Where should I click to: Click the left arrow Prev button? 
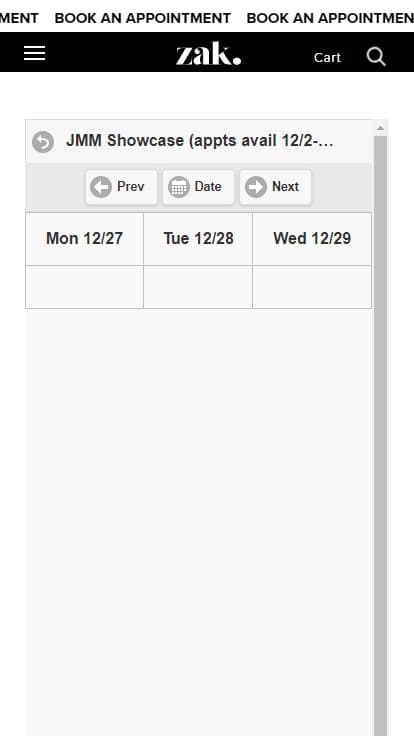point(121,187)
